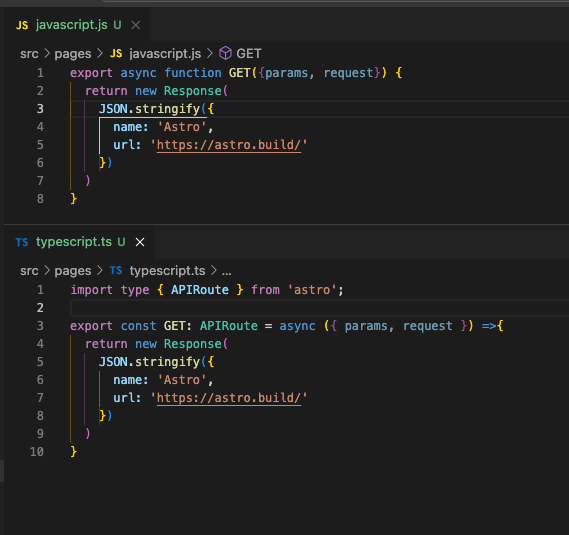Screen dimensions: 569x535
Task: Click the javascript.js filename in the breadcrumb
Action: click(165, 54)
